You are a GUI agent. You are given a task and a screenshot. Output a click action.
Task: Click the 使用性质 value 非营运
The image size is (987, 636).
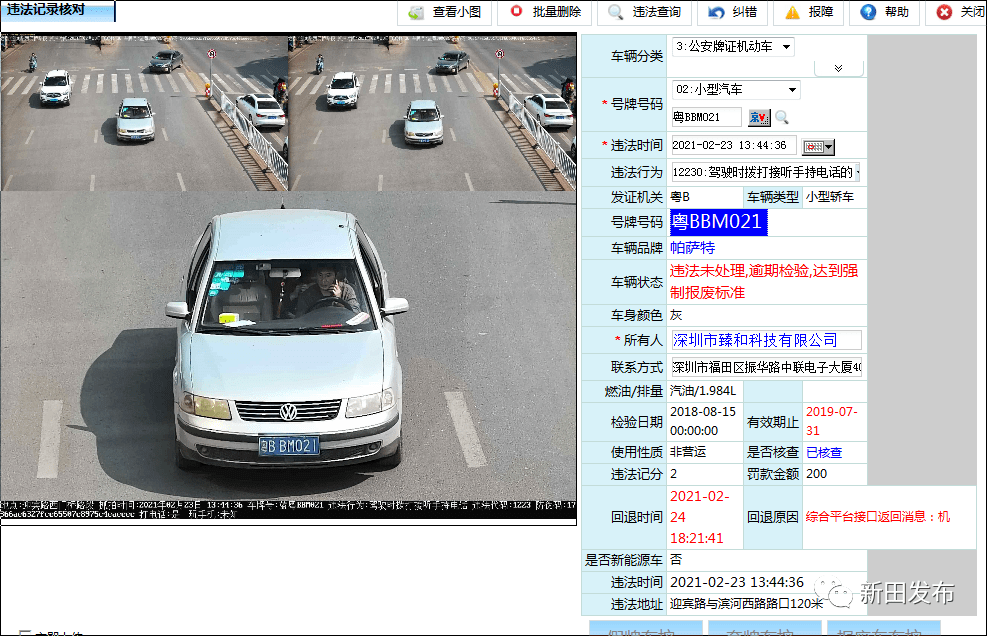687,452
